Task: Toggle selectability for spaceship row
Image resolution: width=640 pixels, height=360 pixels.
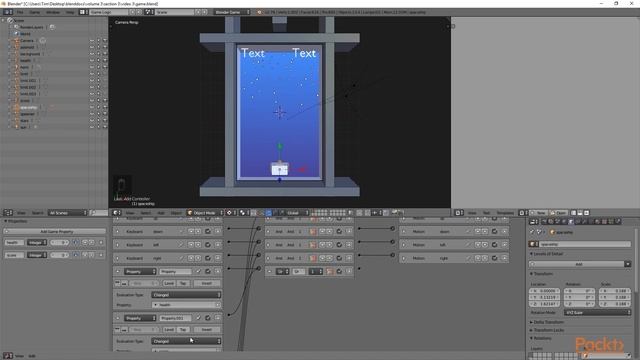Action: [x=98, y=107]
